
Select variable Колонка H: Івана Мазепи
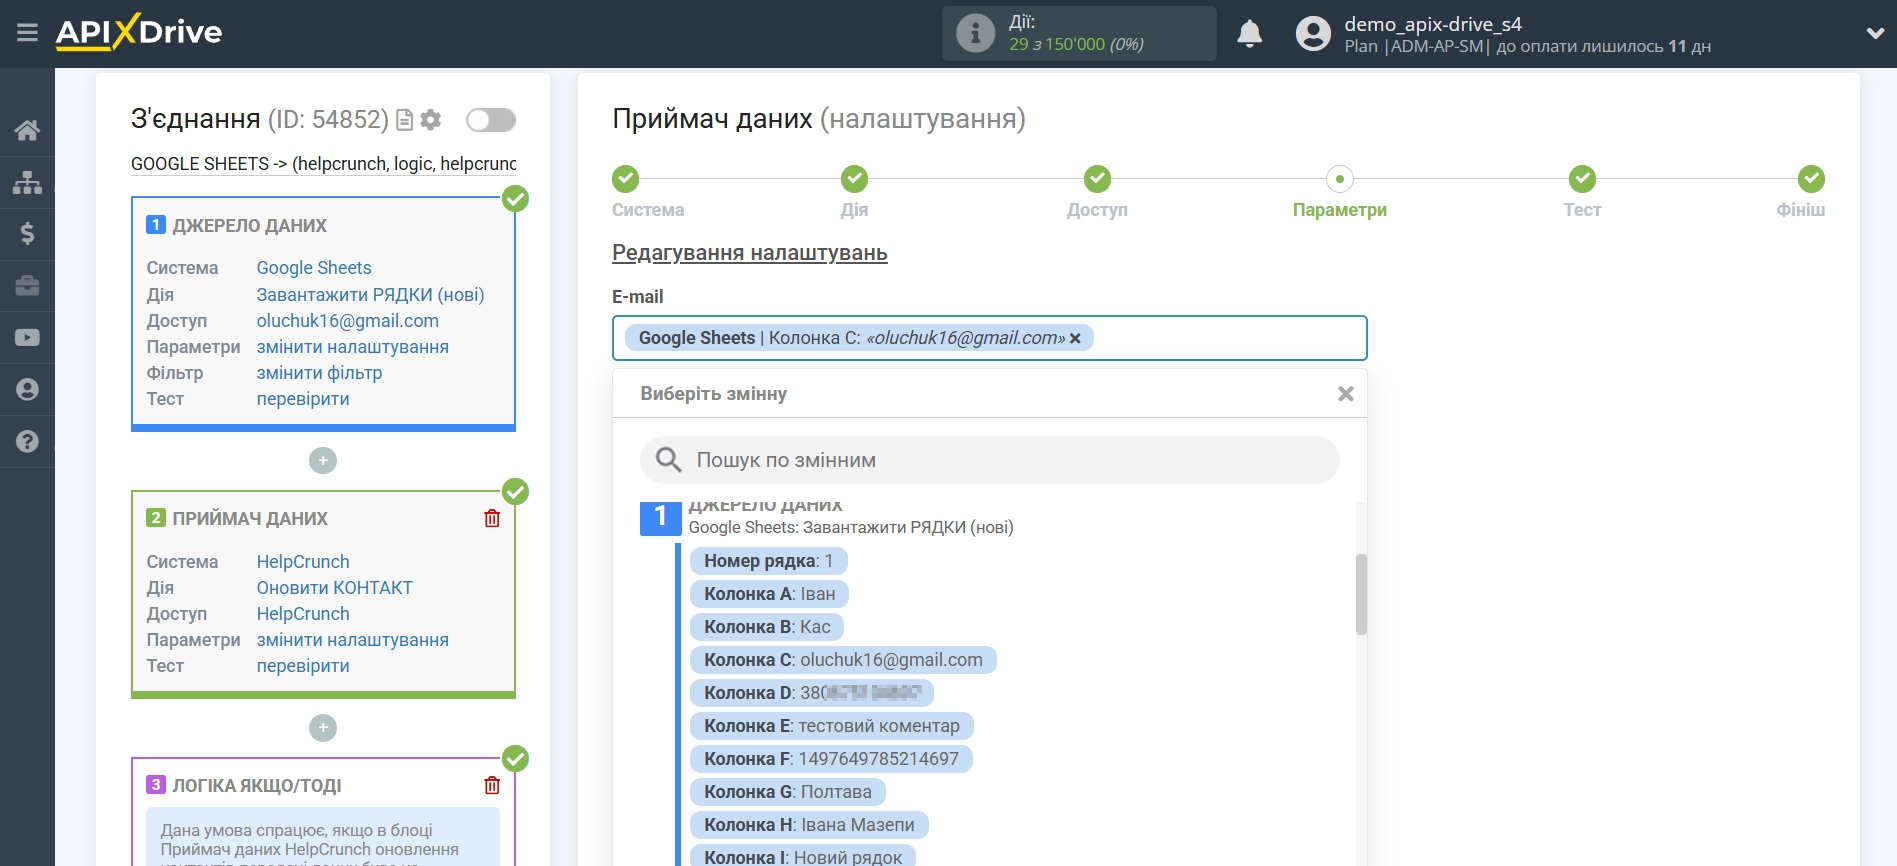tap(809, 825)
